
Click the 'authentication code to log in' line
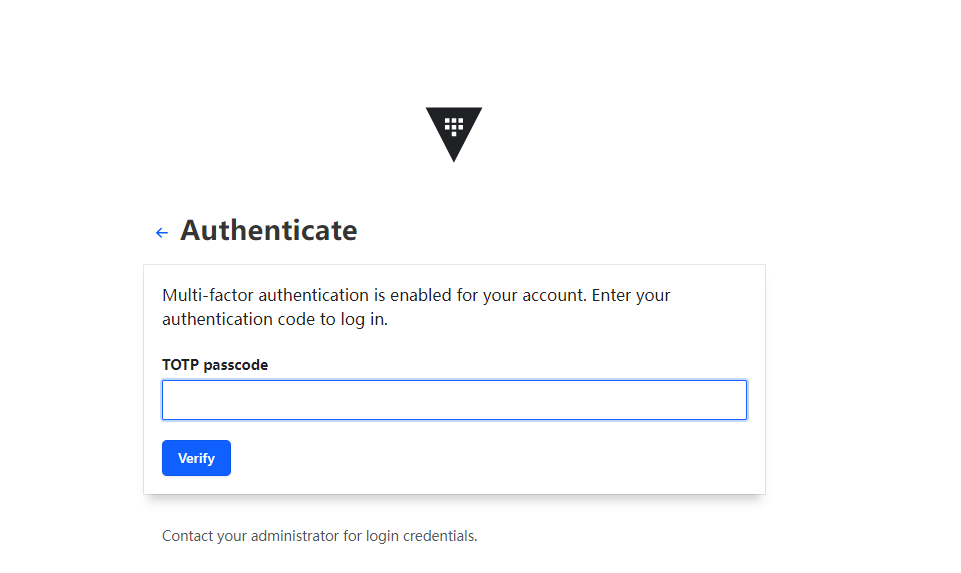275,319
